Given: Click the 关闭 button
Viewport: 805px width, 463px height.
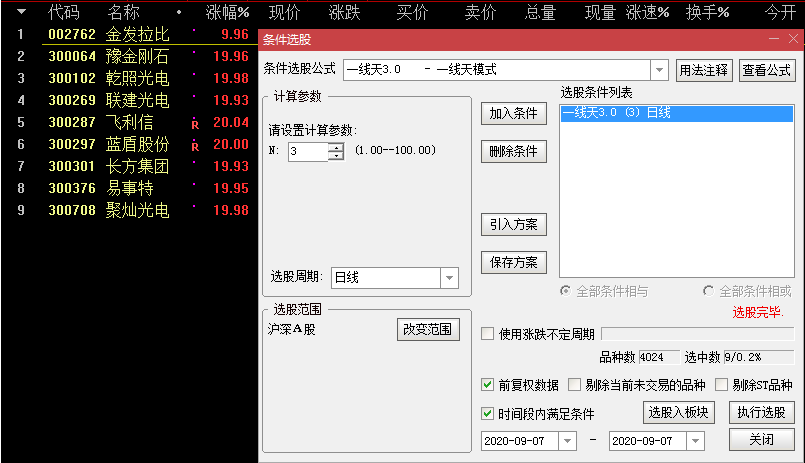Looking at the screenshot, I should [x=761, y=439].
